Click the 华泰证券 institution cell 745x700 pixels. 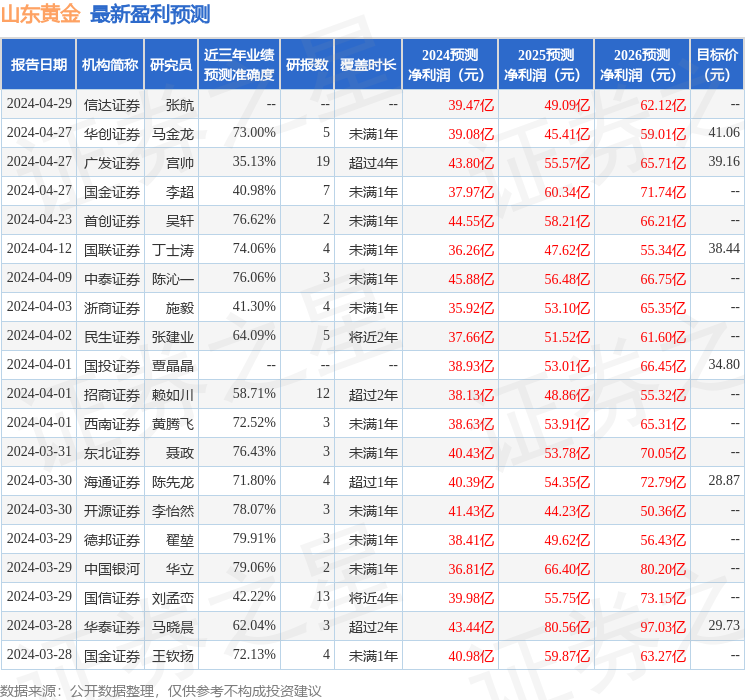[112, 627]
